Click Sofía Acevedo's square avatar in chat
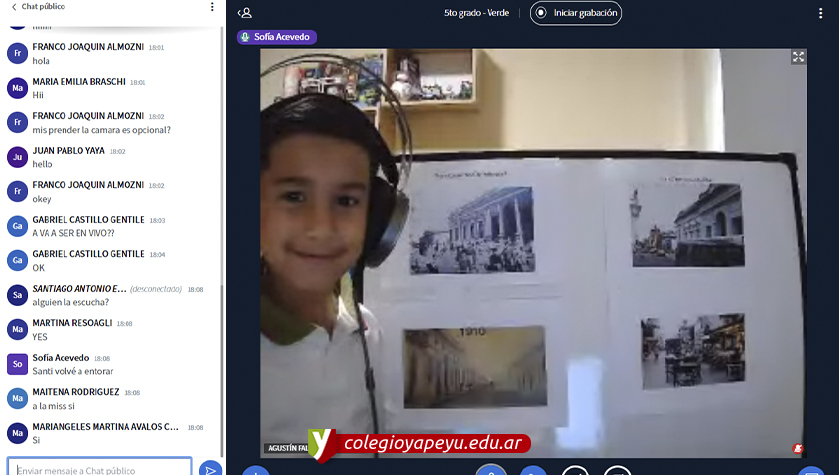Viewport: 839px width, 475px height. coord(16,364)
